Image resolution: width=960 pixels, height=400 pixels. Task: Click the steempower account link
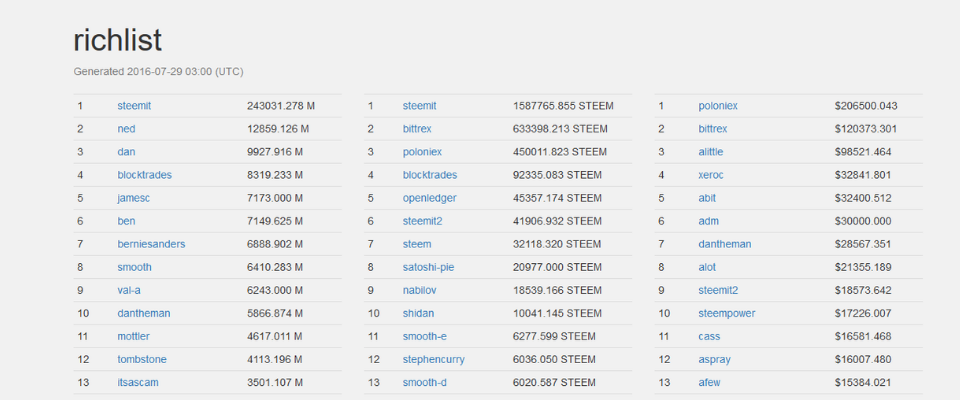(727, 314)
